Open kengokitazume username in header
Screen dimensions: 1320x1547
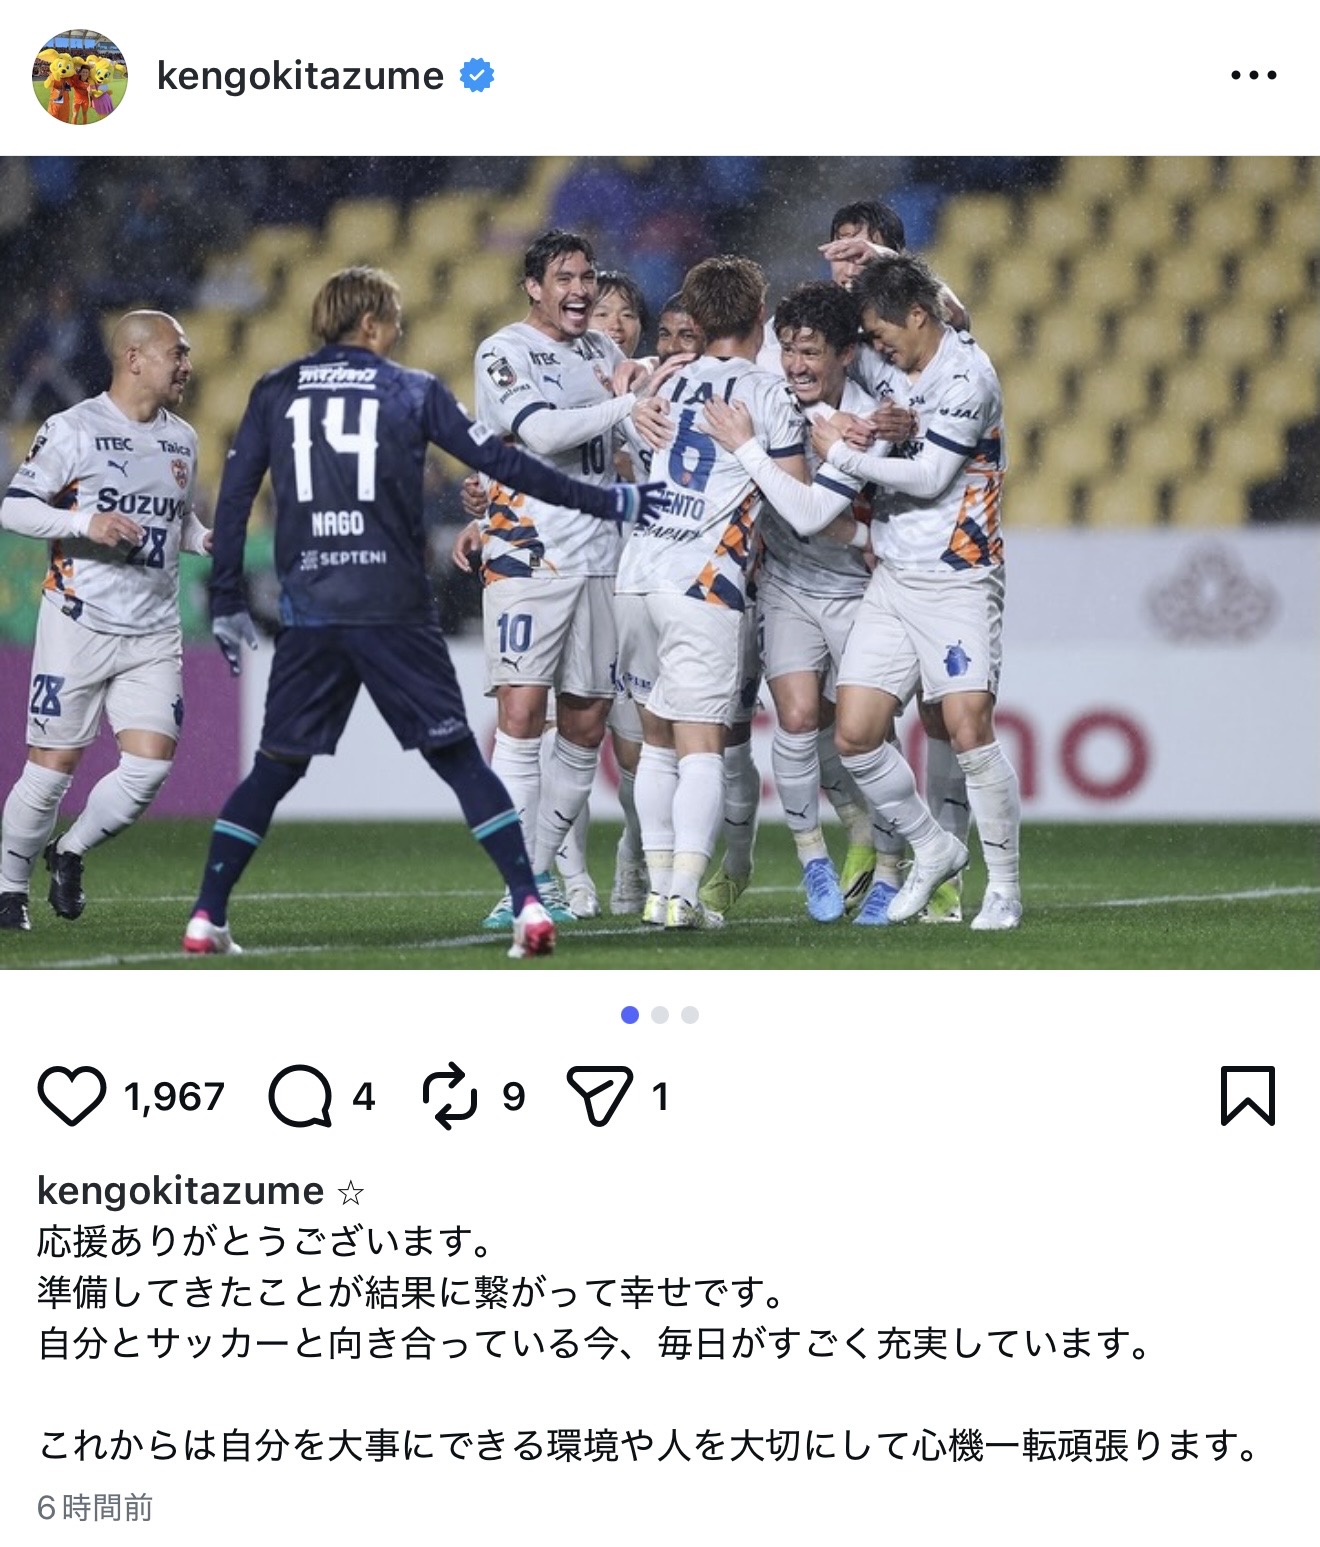(x=300, y=76)
